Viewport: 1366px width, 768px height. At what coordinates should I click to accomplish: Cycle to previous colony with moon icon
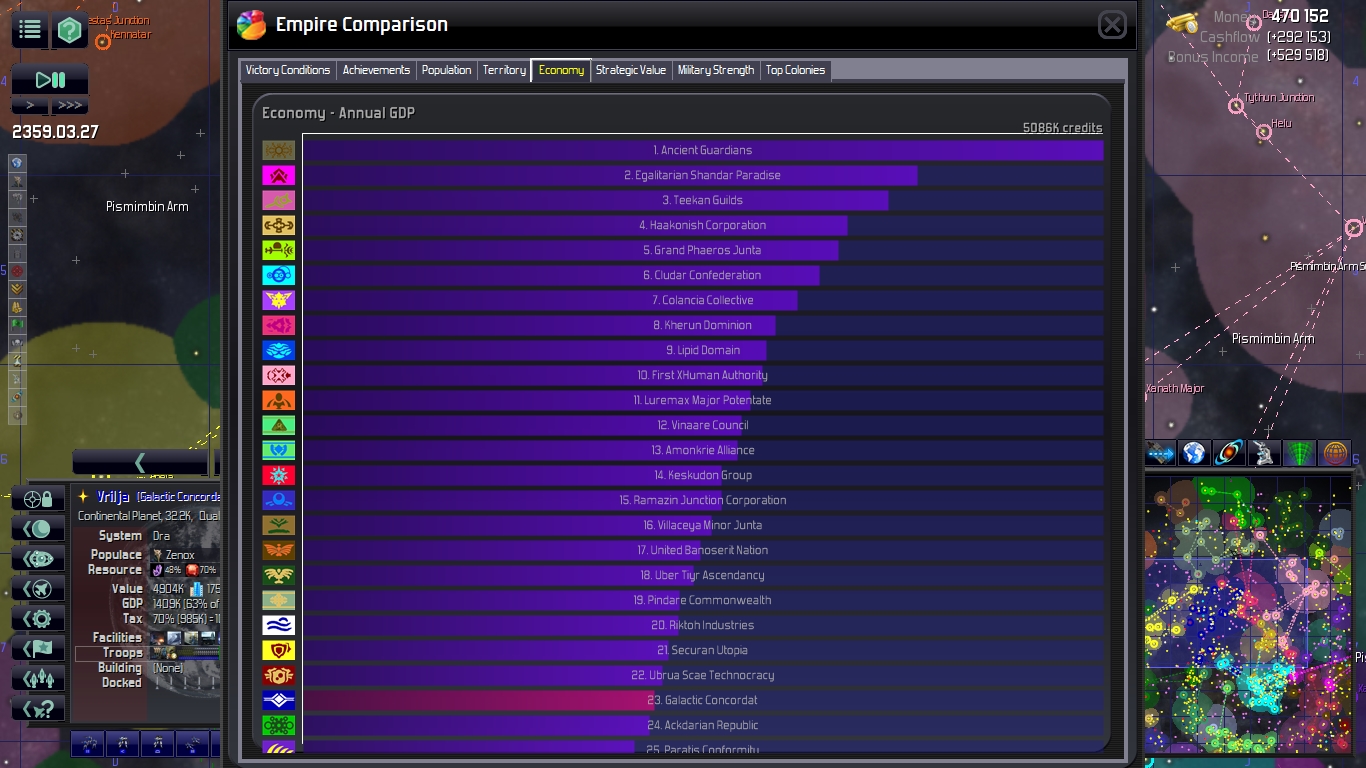point(38,529)
